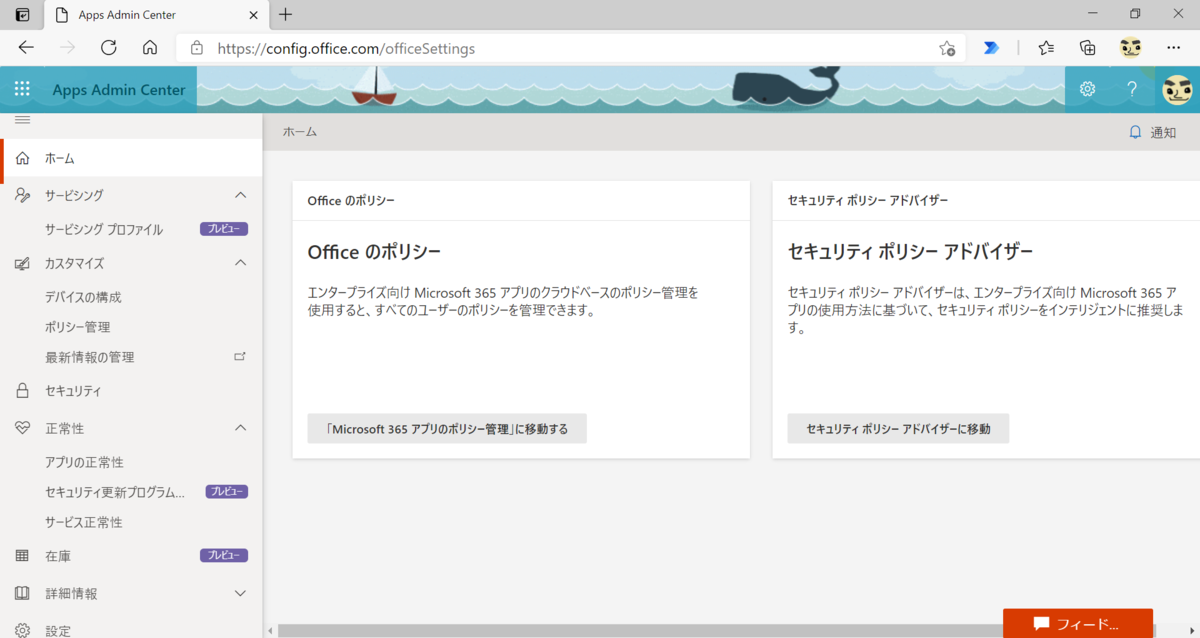Open ポリシー管理
Viewport: 1200px width, 638px height.
coord(77,327)
